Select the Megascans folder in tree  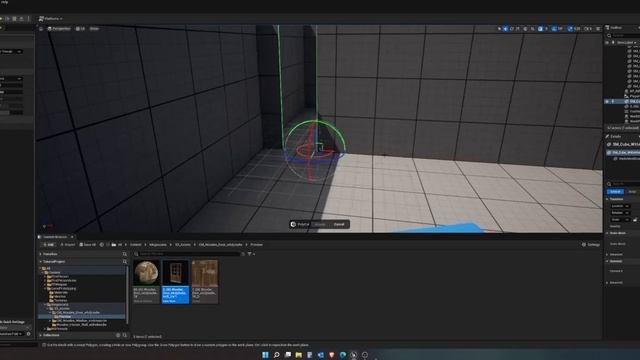click(x=59, y=304)
